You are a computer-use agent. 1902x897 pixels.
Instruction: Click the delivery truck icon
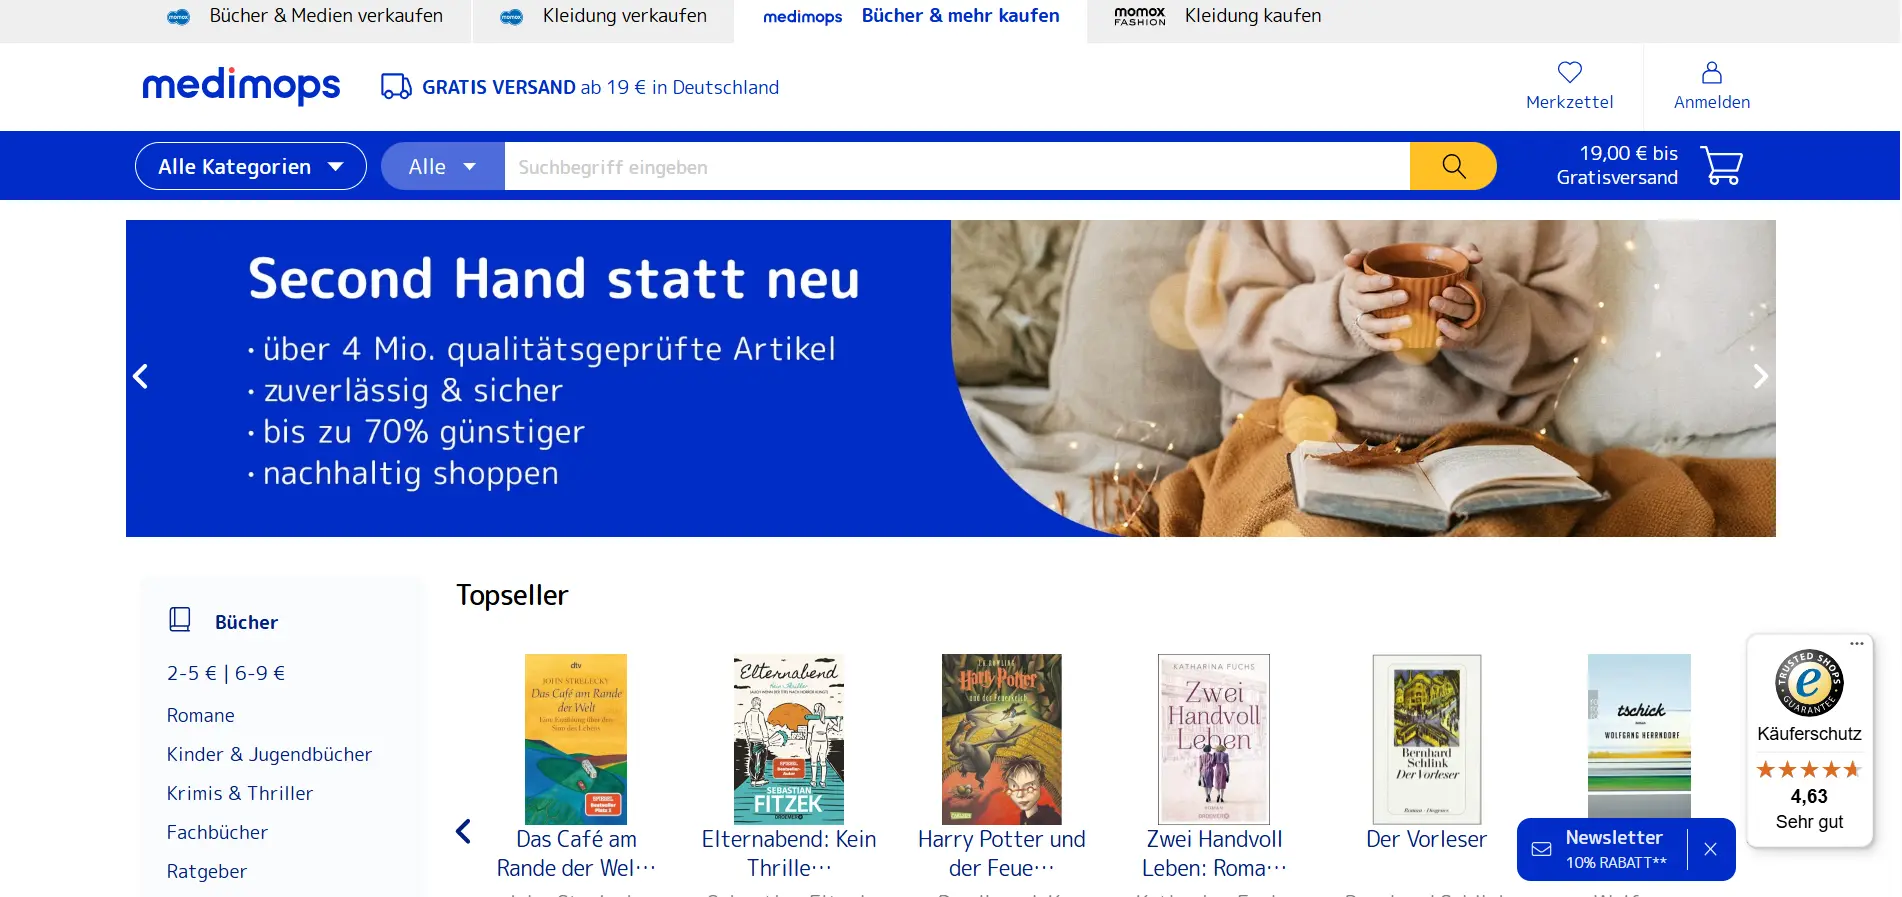[396, 87]
